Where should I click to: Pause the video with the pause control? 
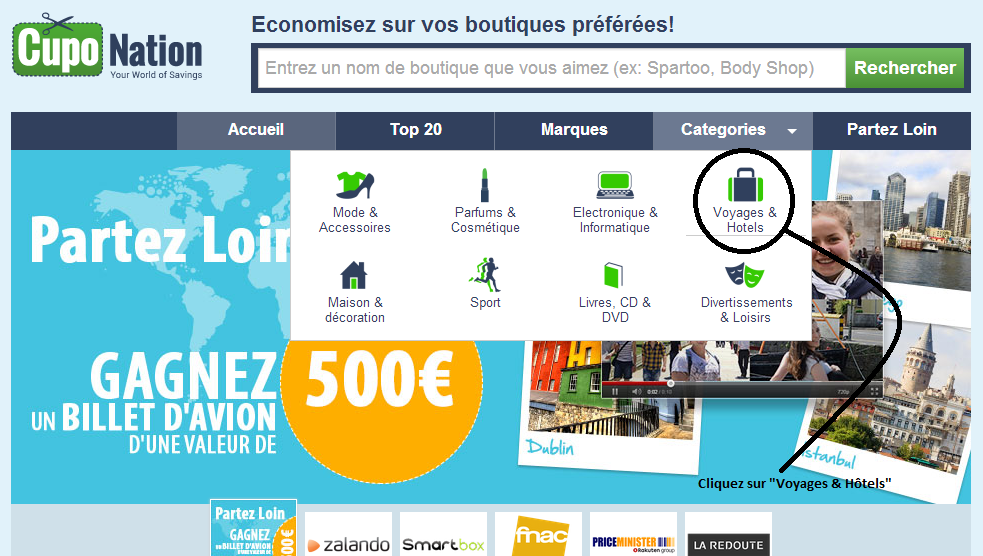(x=615, y=392)
